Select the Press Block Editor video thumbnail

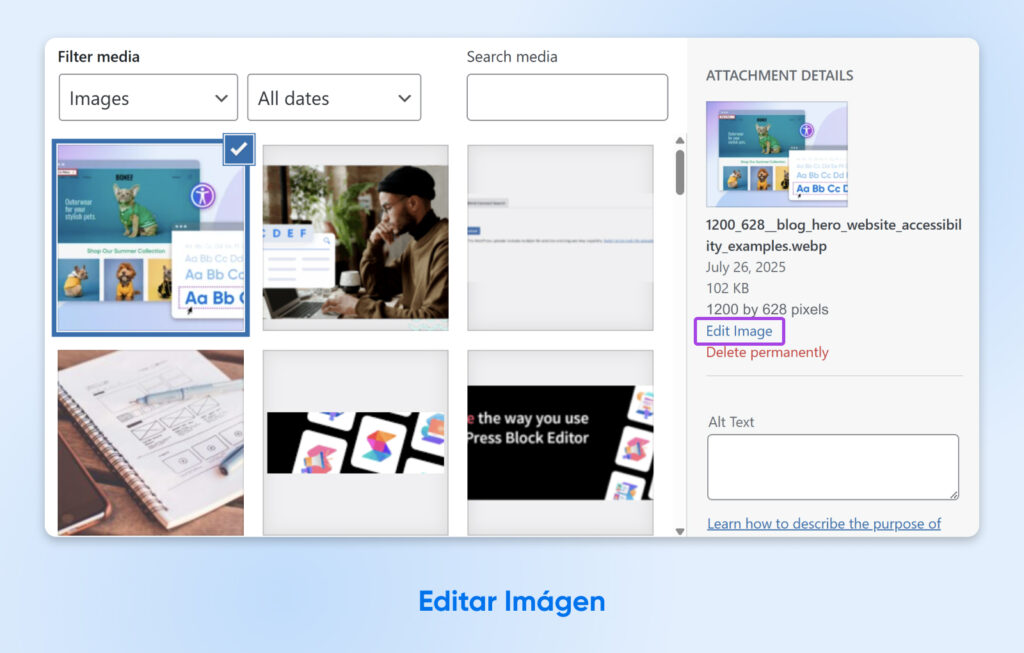560,440
